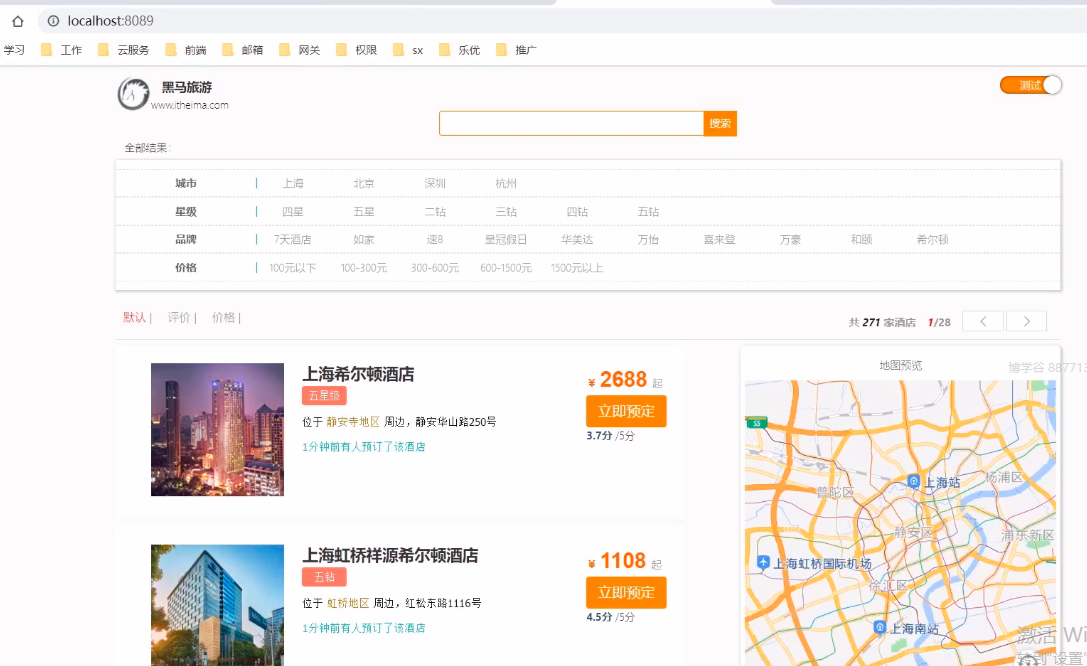The height and width of the screenshot is (666, 1087).
Task: Book 上海虹桥祥源希尔顿酒店 with 立即预定
Action: (x=626, y=593)
